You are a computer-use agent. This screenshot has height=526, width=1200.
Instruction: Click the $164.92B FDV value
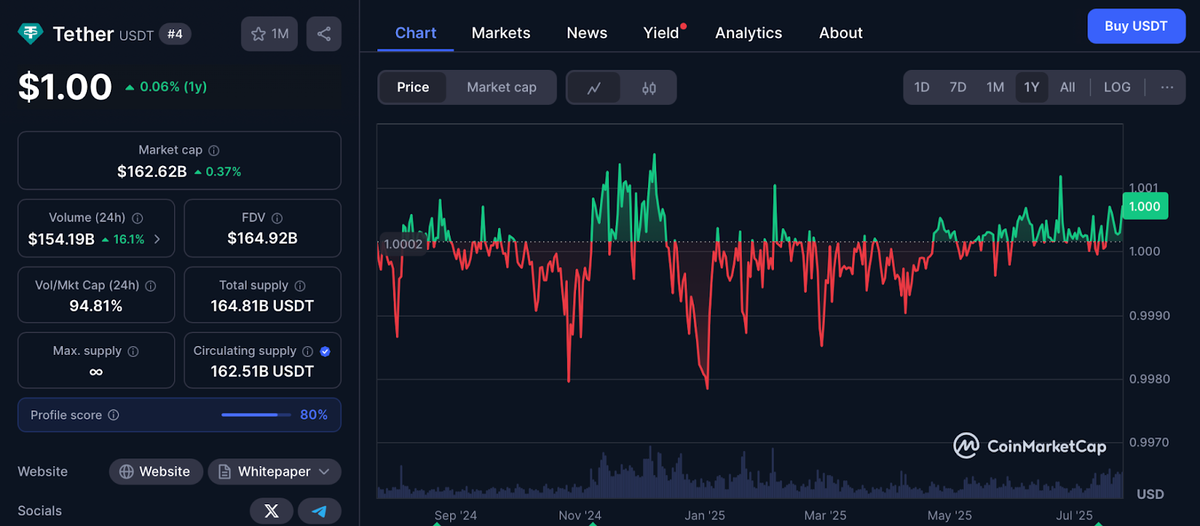[263, 239]
